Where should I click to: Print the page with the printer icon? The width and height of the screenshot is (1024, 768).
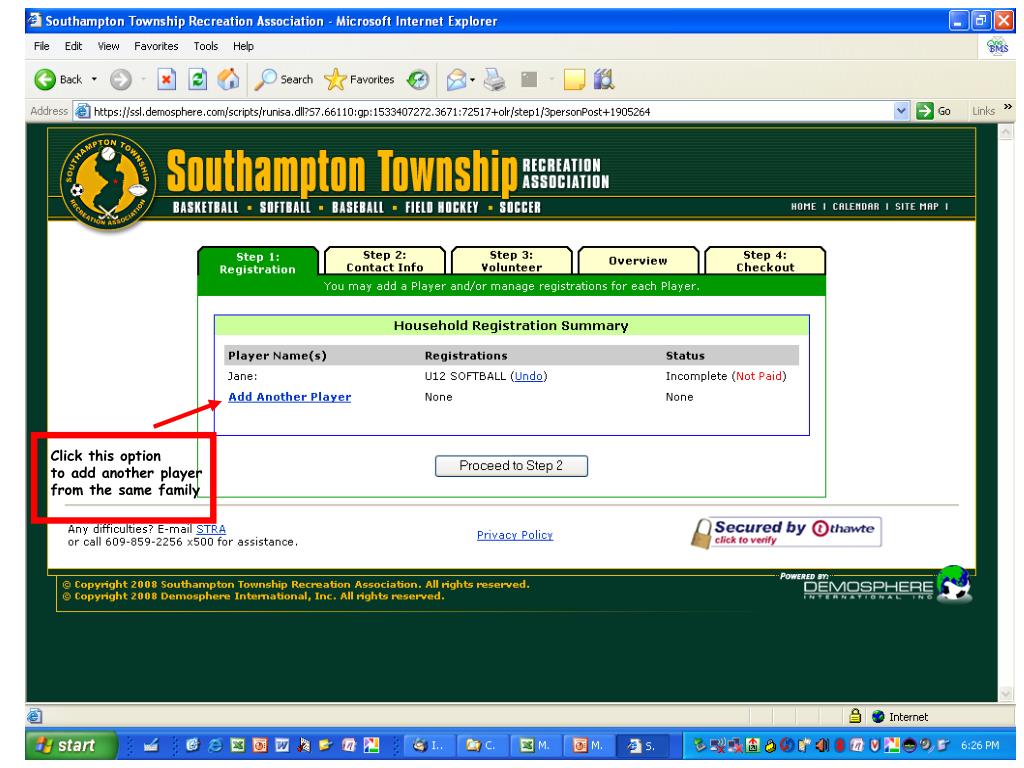pyautogui.click(x=494, y=80)
